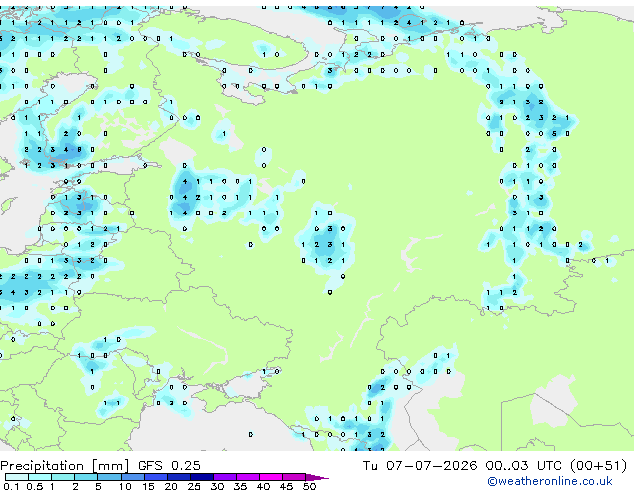Pick the legend swatch between 35 and 40
Viewport: 634px width, 490px height.
pos(248,477)
